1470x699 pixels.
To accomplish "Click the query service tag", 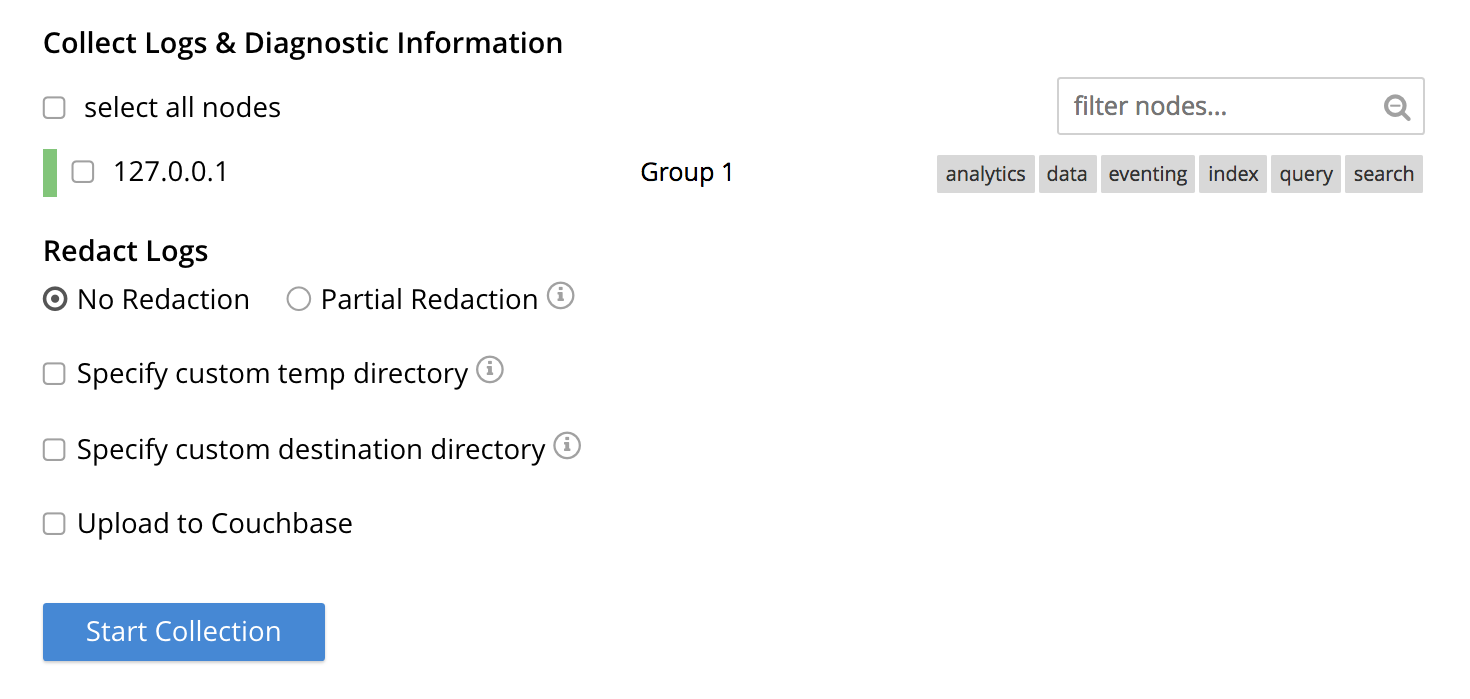I will click(x=1305, y=174).
